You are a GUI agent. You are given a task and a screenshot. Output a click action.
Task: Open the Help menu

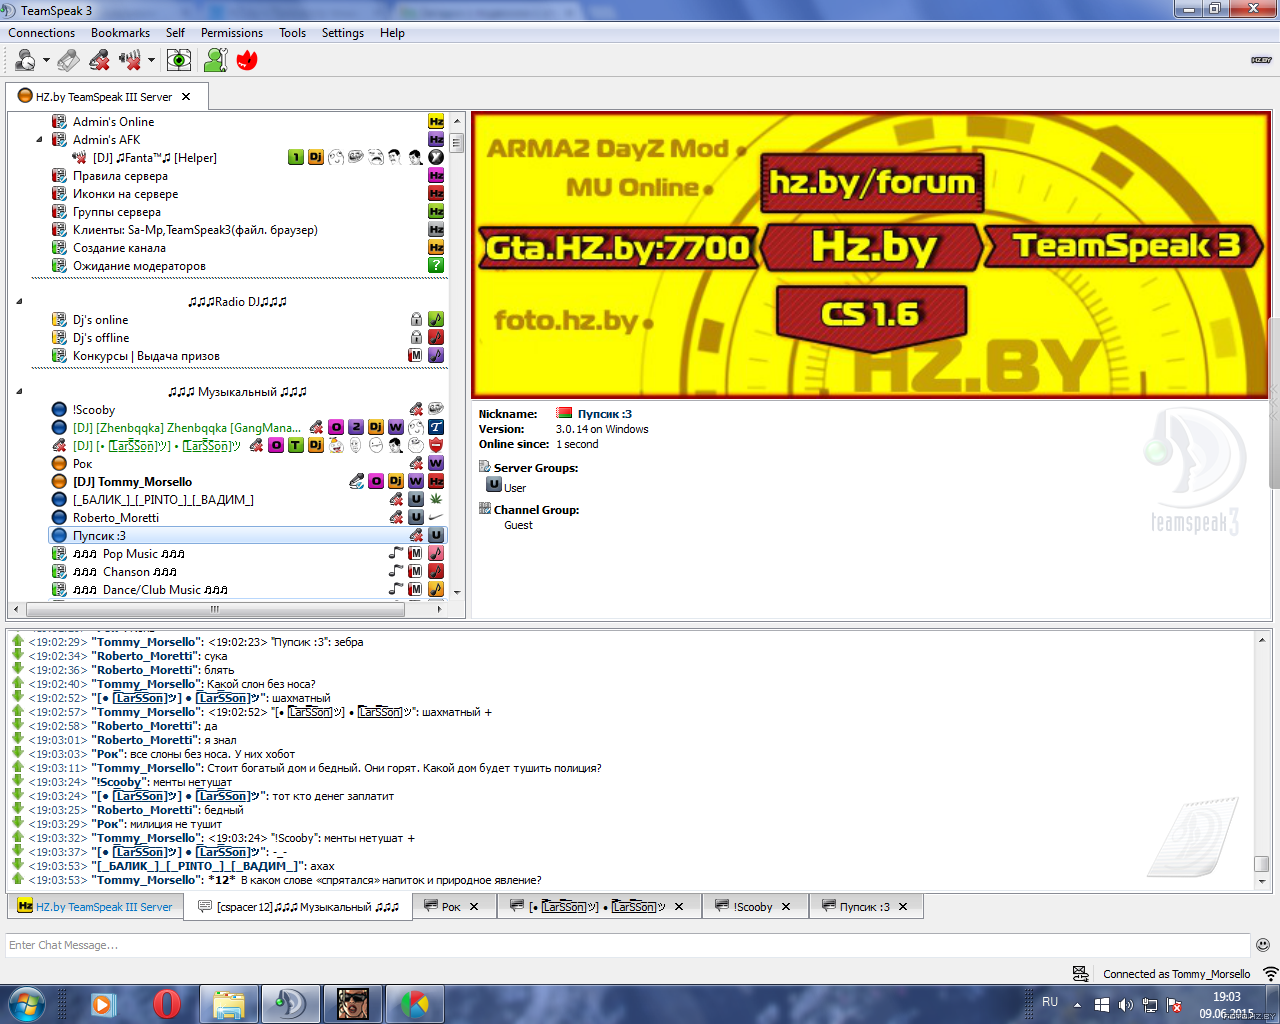click(392, 33)
